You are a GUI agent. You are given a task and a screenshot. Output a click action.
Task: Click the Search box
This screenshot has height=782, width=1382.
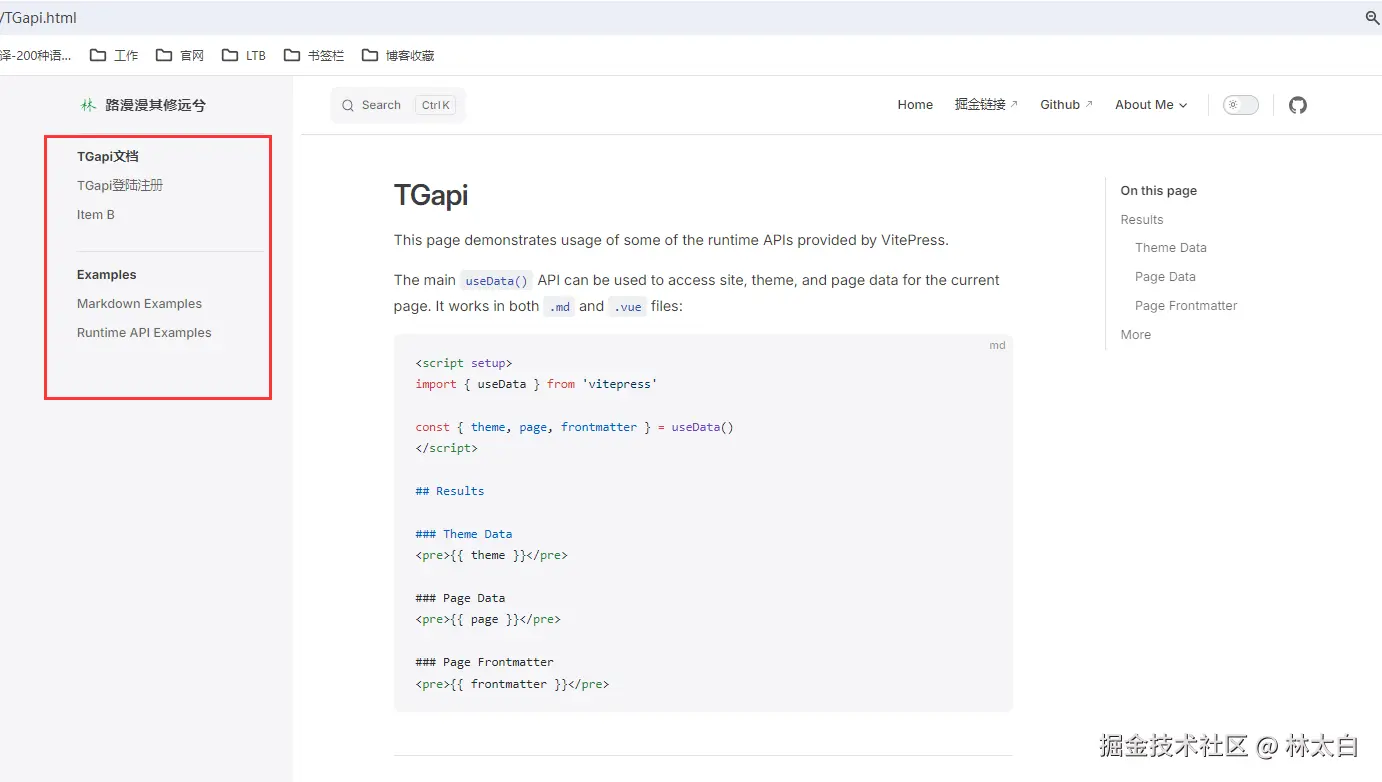397,105
